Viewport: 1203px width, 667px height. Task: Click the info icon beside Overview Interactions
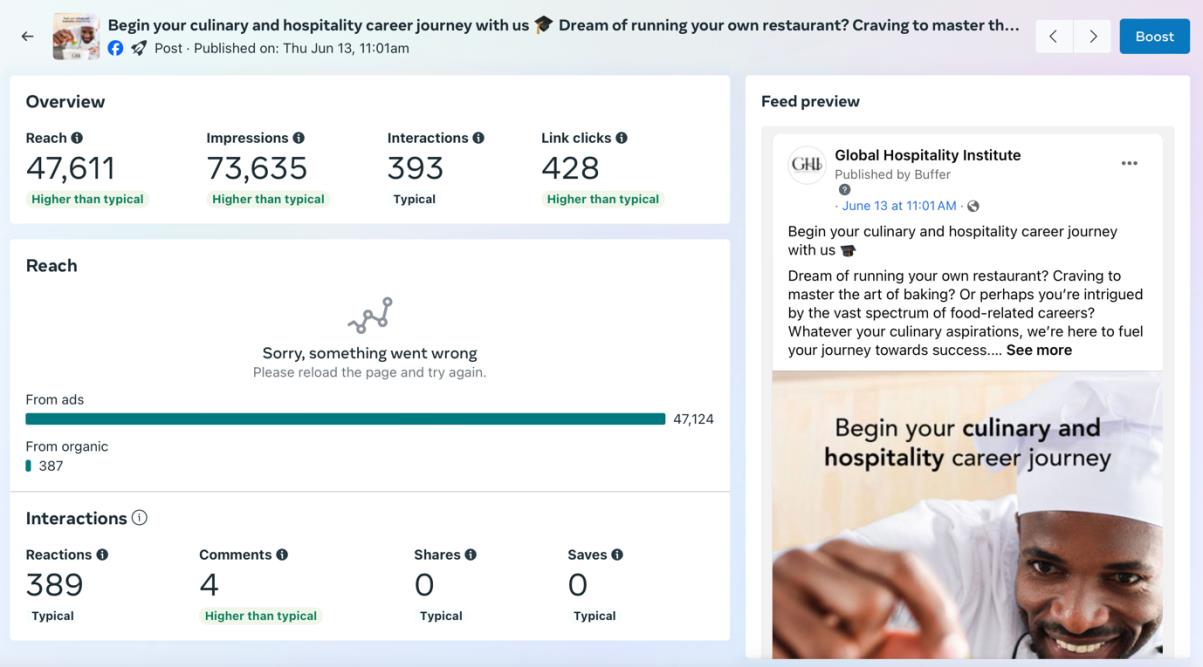click(478, 138)
